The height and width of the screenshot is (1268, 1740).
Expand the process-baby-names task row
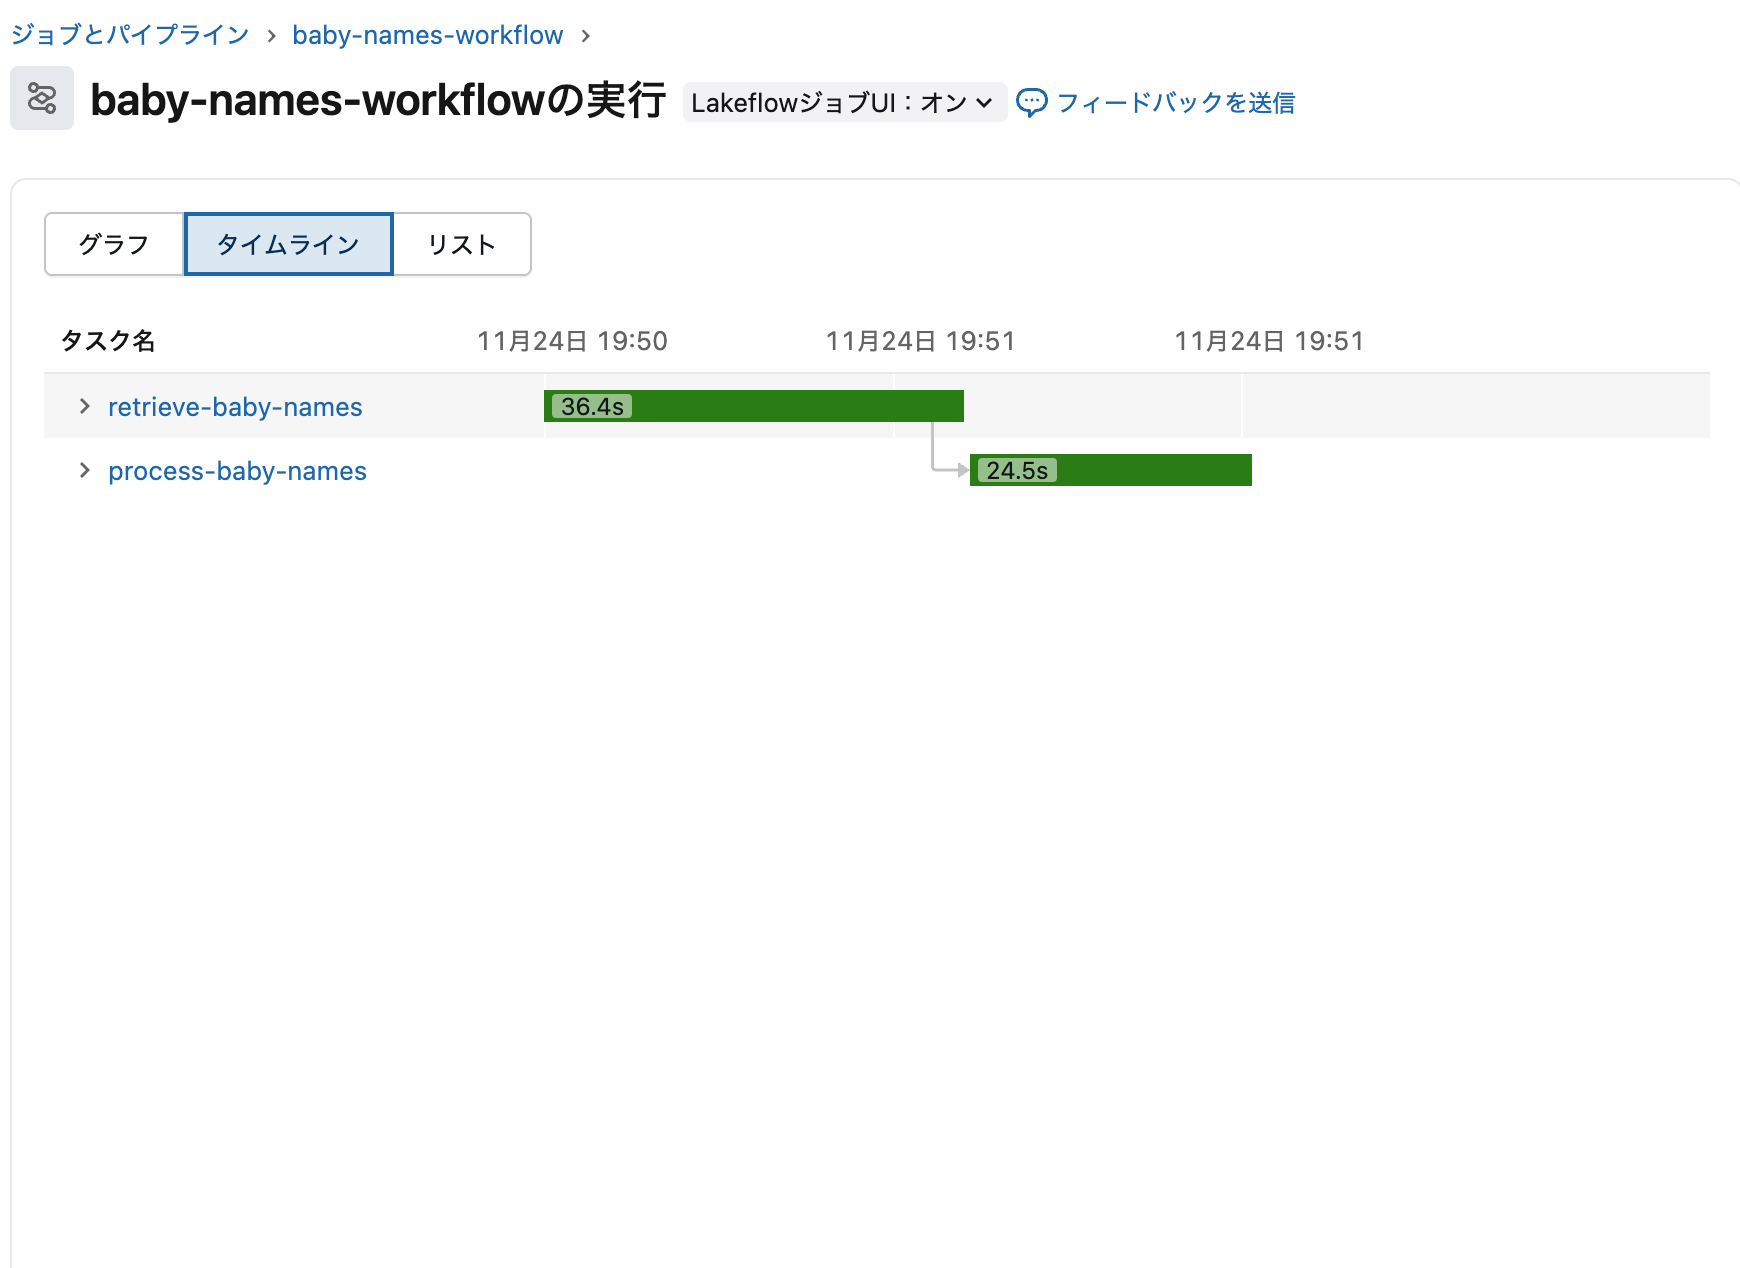tap(84, 470)
